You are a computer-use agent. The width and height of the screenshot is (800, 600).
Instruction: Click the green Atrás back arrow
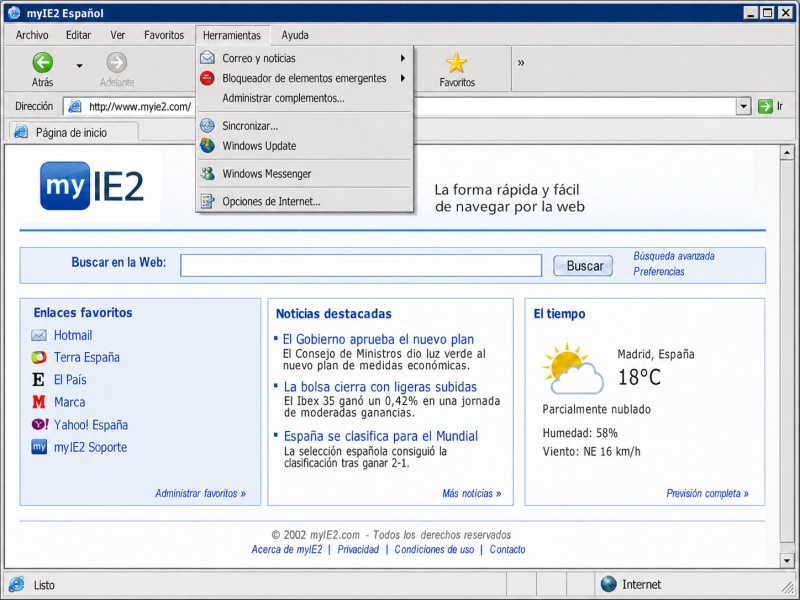coord(42,62)
